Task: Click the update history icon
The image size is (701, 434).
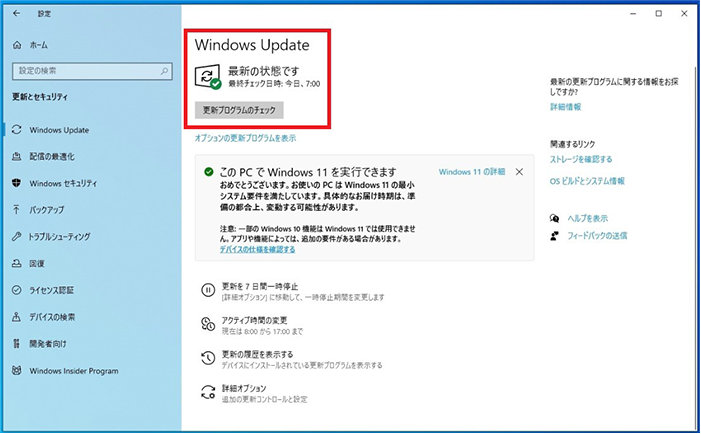Action: click(208, 358)
